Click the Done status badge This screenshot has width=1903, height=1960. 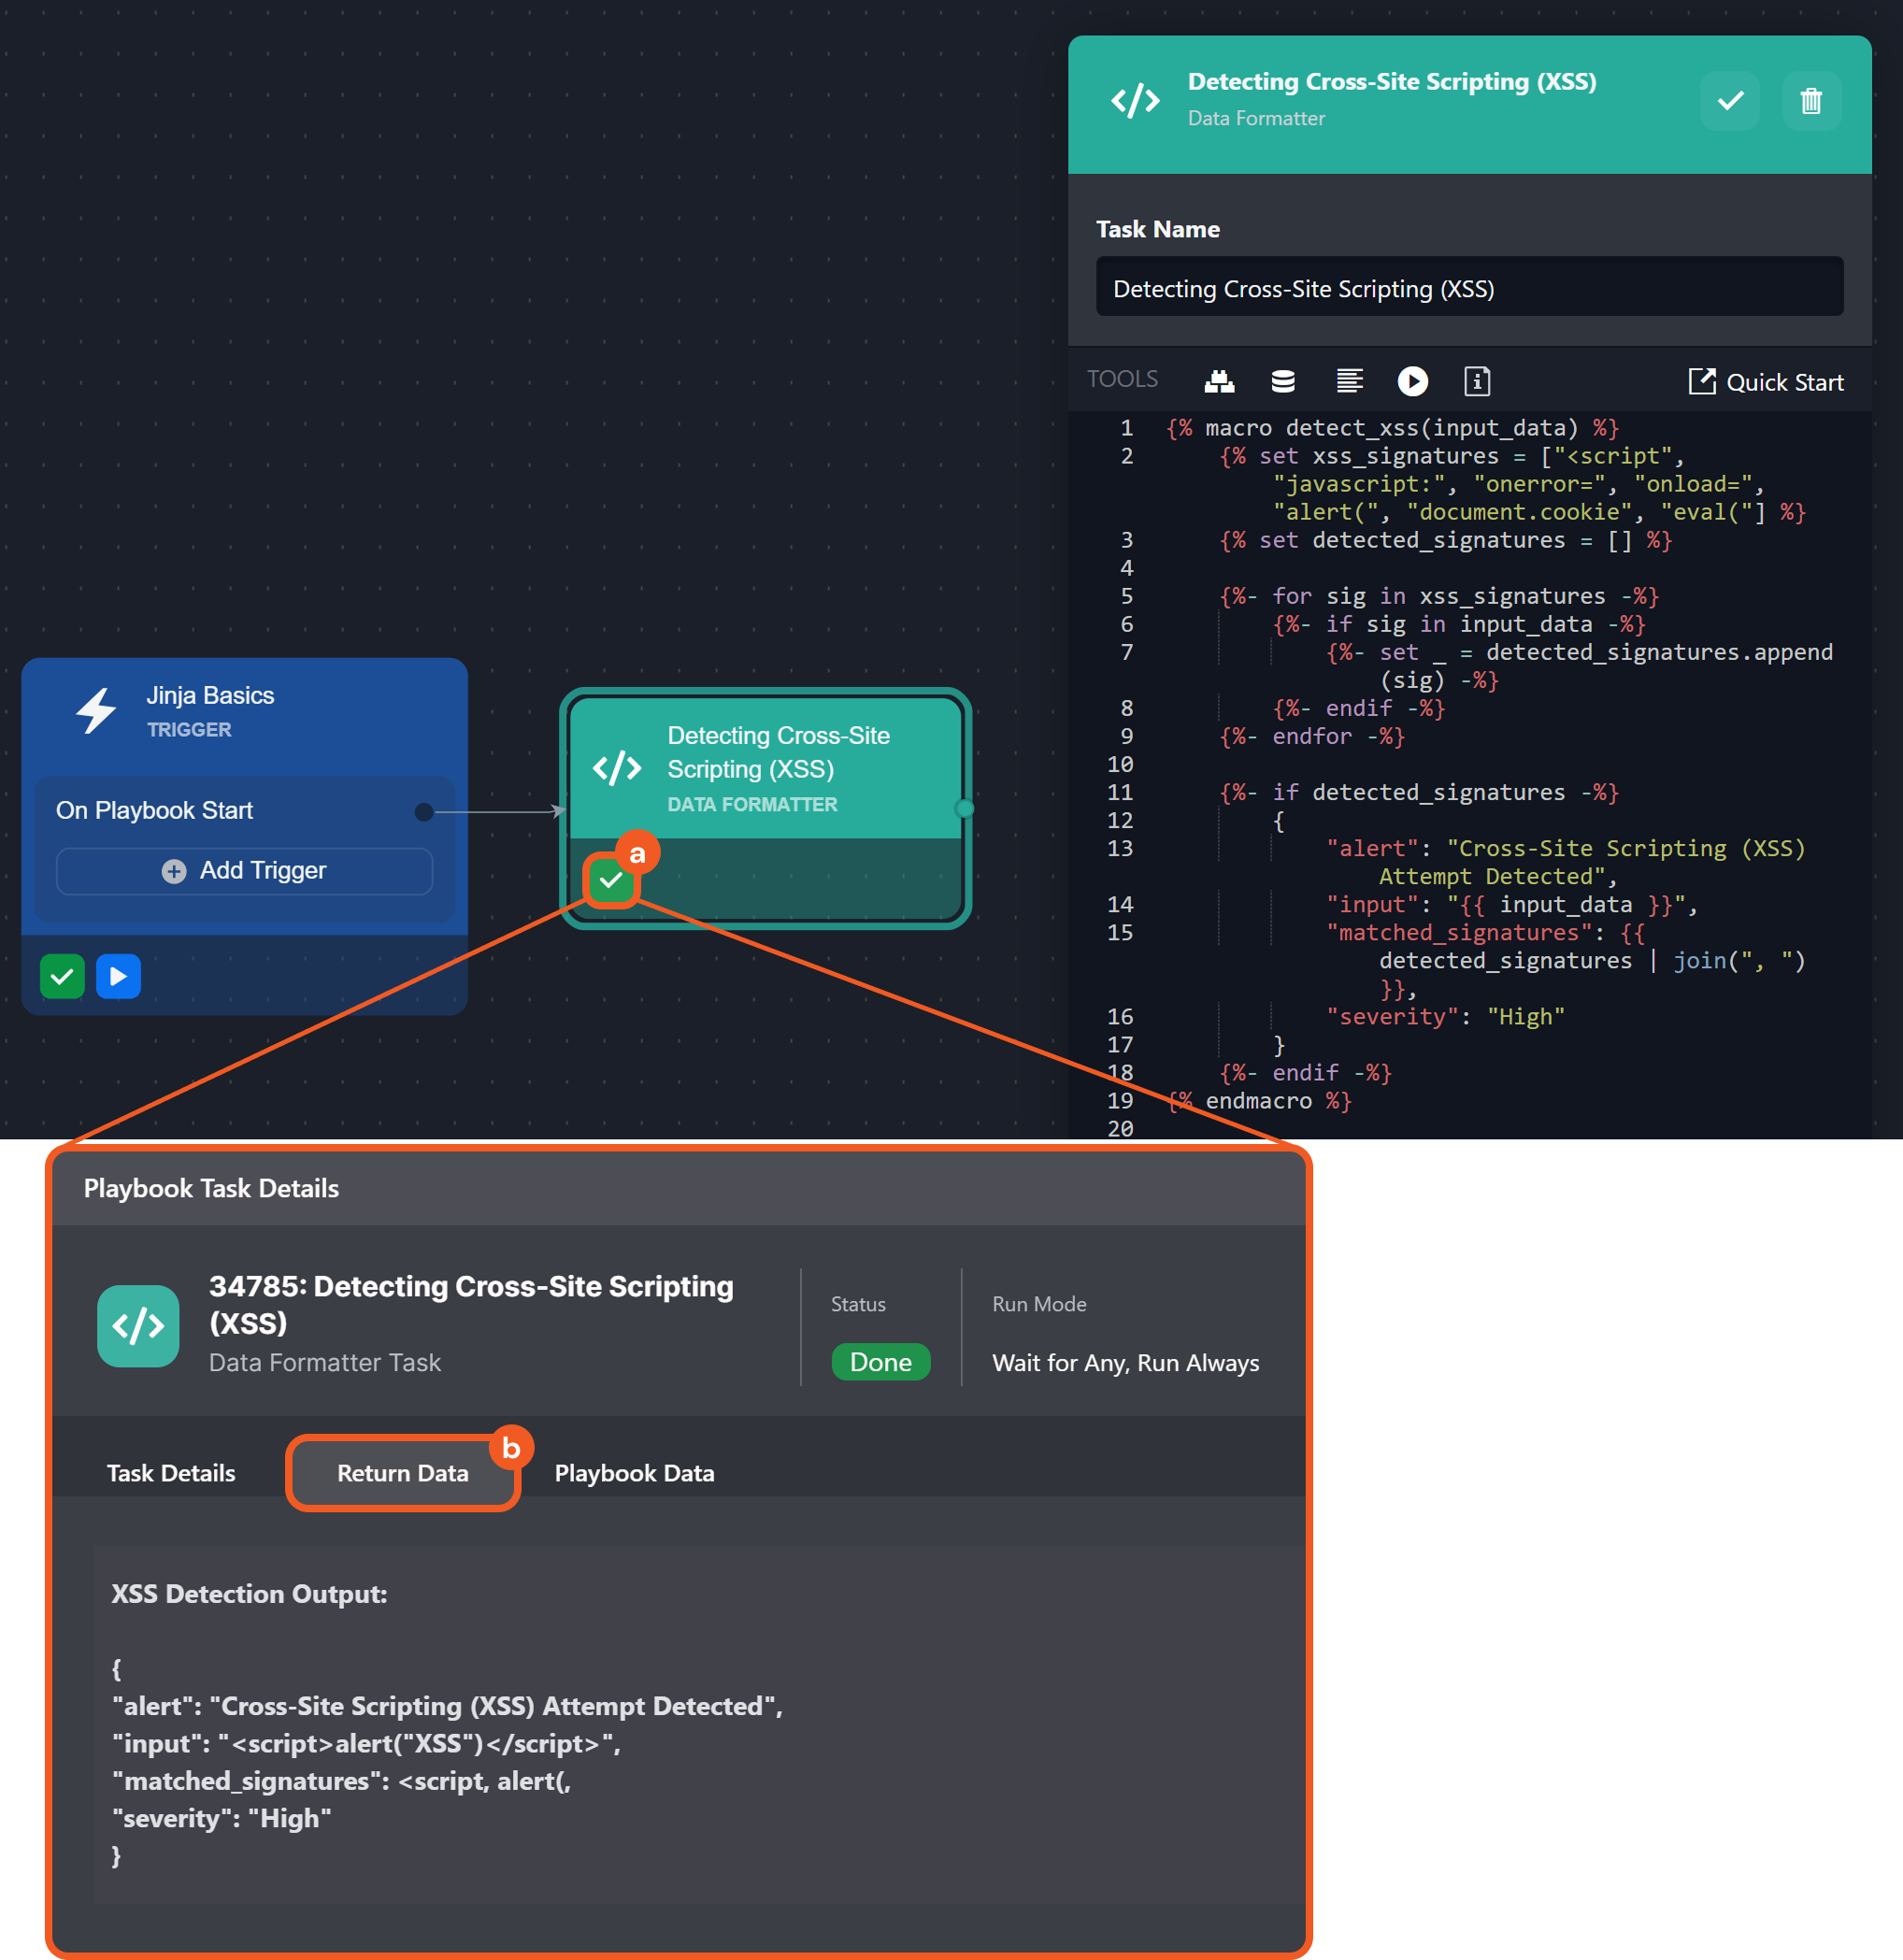coord(880,1362)
